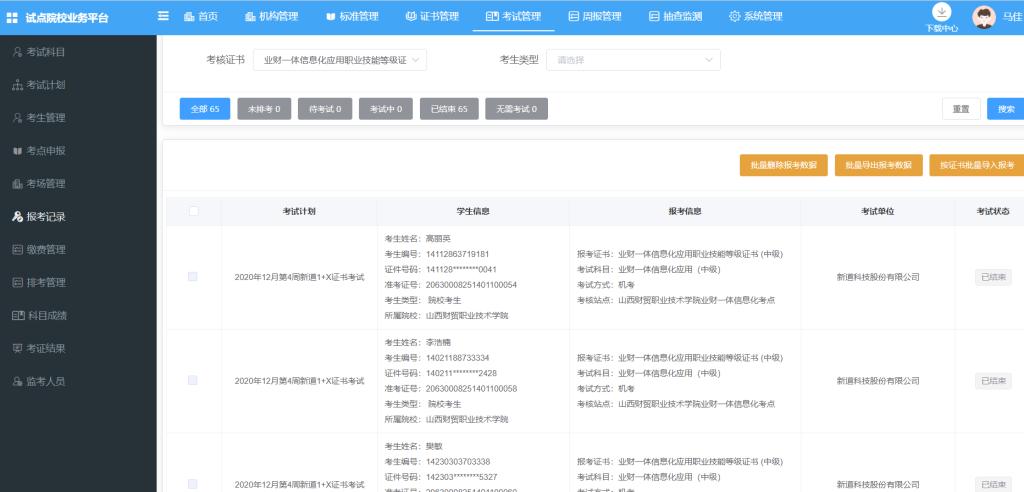Select the 已结束 65 filter tab
The width and height of the screenshot is (1024, 492).
[x=449, y=109]
